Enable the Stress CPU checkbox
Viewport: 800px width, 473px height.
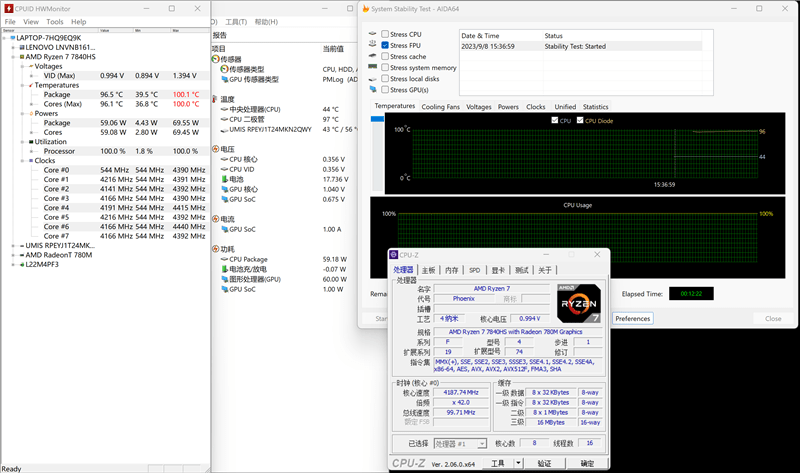tap(385, 34)
